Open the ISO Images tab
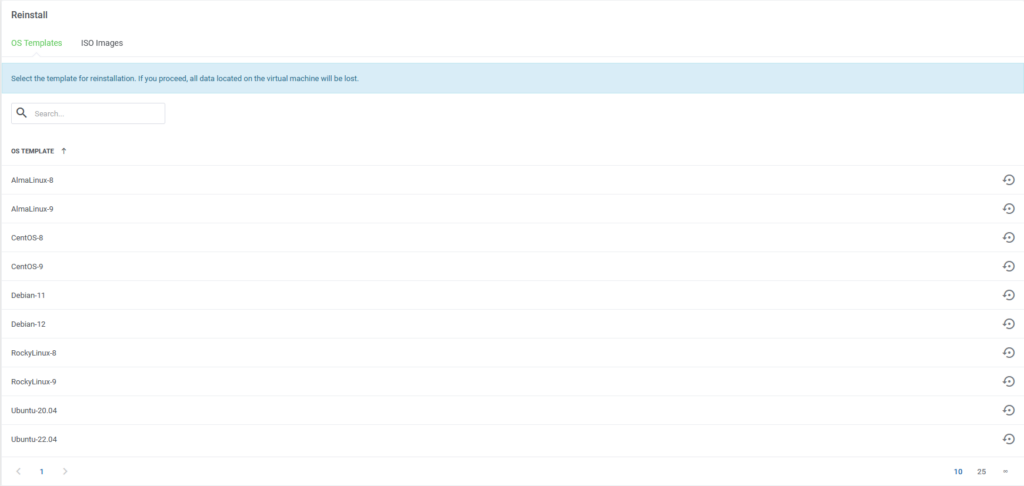This screenshot has width=1024, height=486. [102, 43]
